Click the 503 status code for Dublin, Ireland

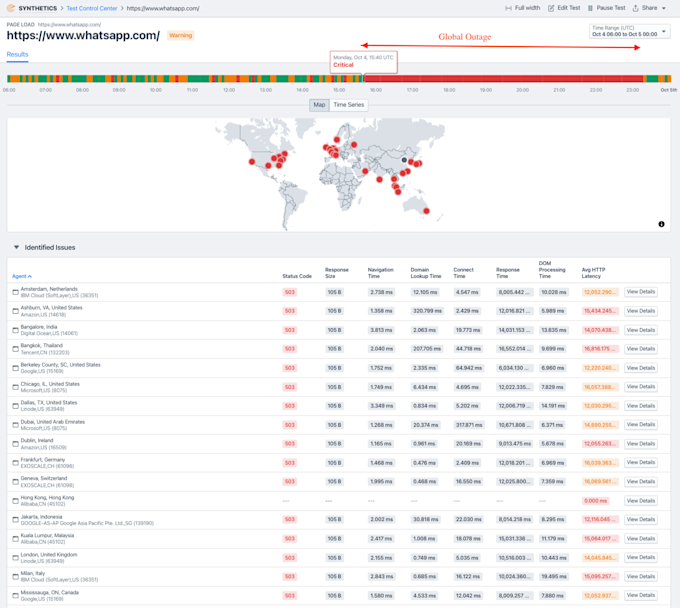[x=290, y=444]
